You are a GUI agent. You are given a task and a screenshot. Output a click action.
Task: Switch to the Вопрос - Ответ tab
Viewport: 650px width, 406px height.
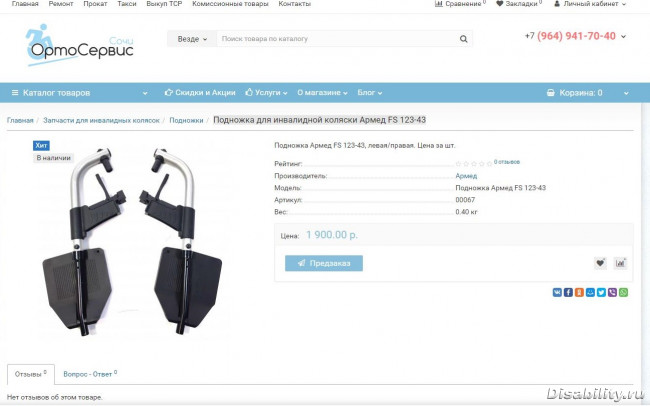[x=90, y=374]
